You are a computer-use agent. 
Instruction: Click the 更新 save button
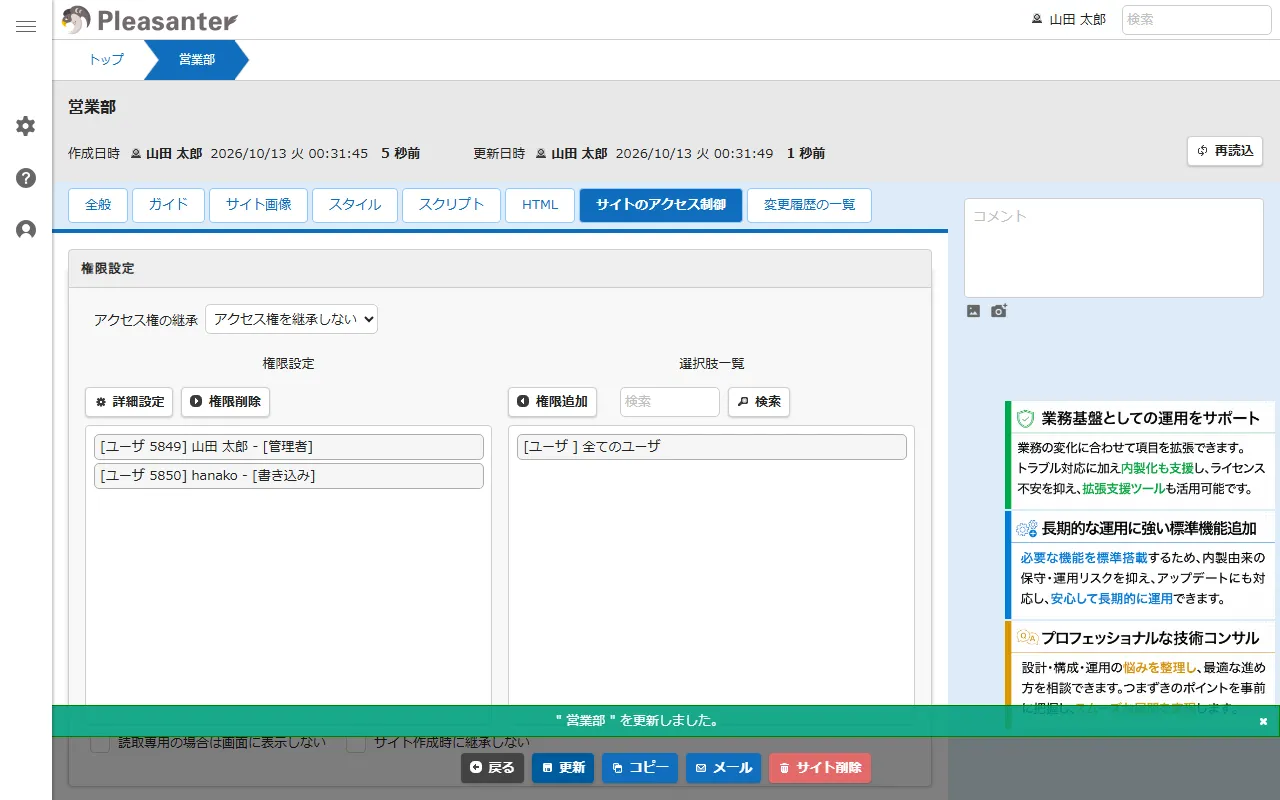(563, 768)
